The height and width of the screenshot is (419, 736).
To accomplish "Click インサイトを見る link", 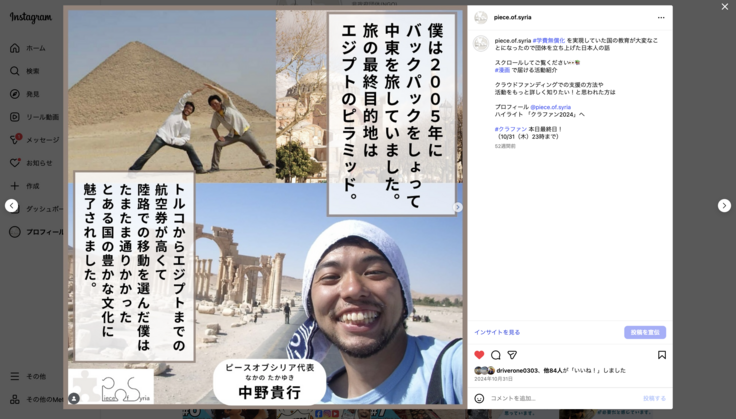I will (x=497, y=332).
